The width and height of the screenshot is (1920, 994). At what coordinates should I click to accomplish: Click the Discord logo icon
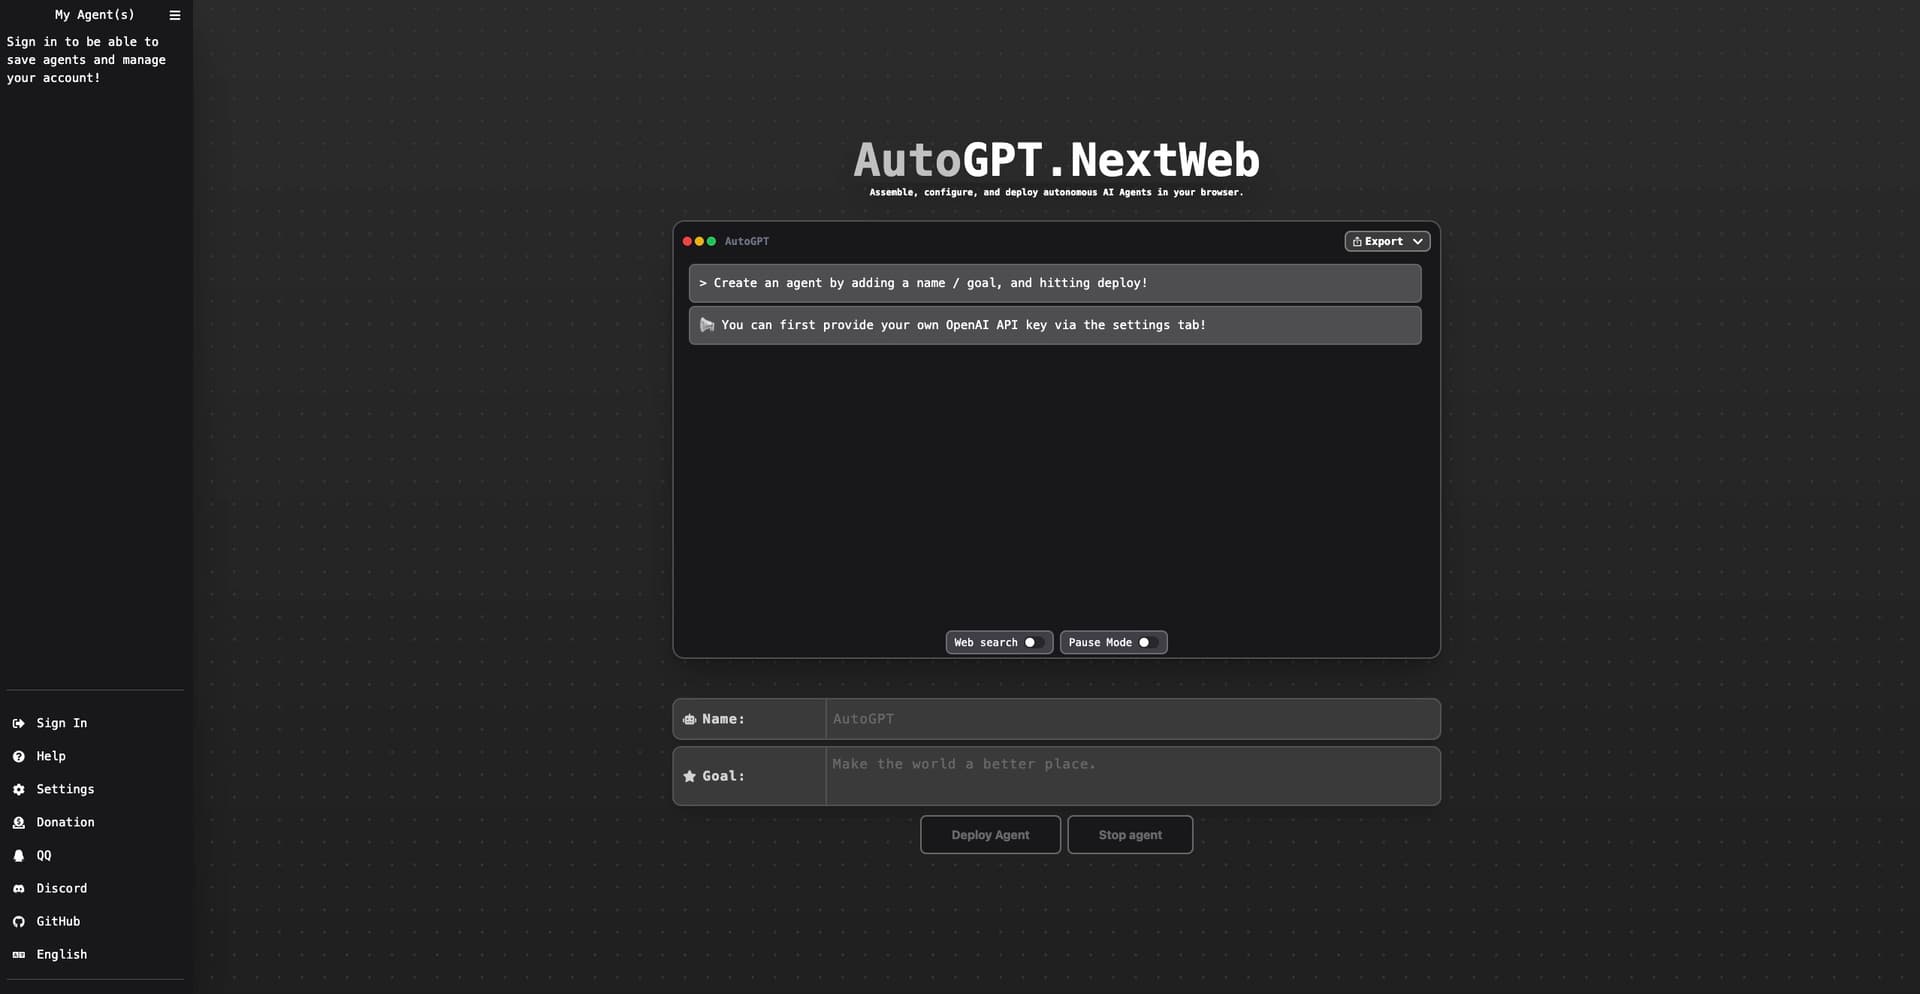pyautogui.click(x=18, y=888)
